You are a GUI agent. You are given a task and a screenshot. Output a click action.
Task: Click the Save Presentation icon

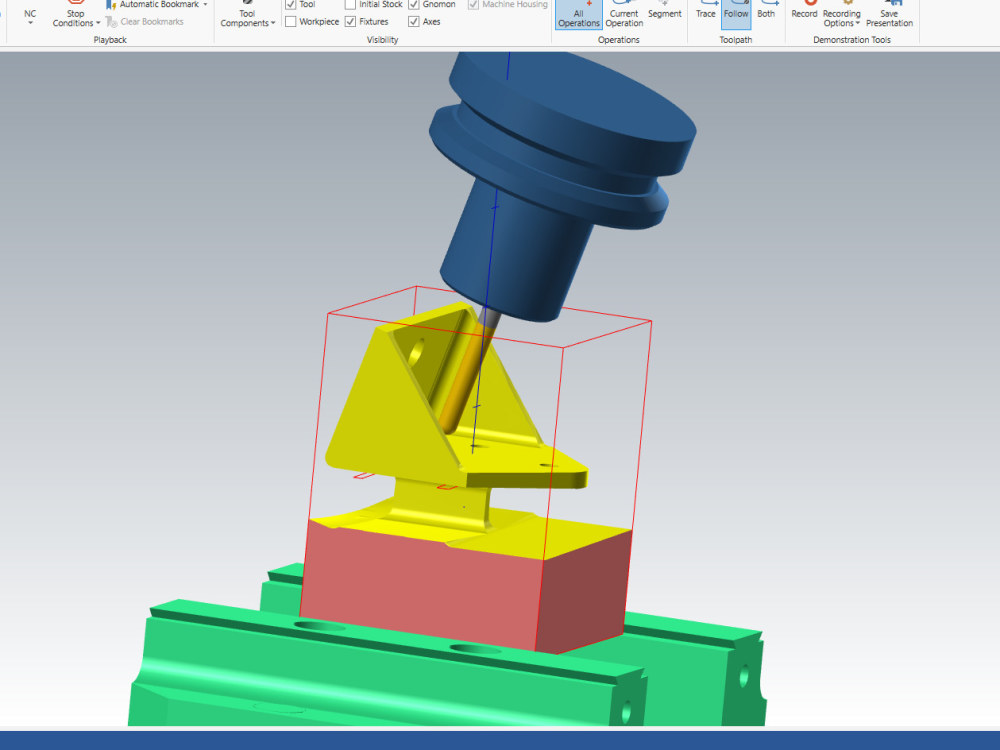tap(888, 13)
